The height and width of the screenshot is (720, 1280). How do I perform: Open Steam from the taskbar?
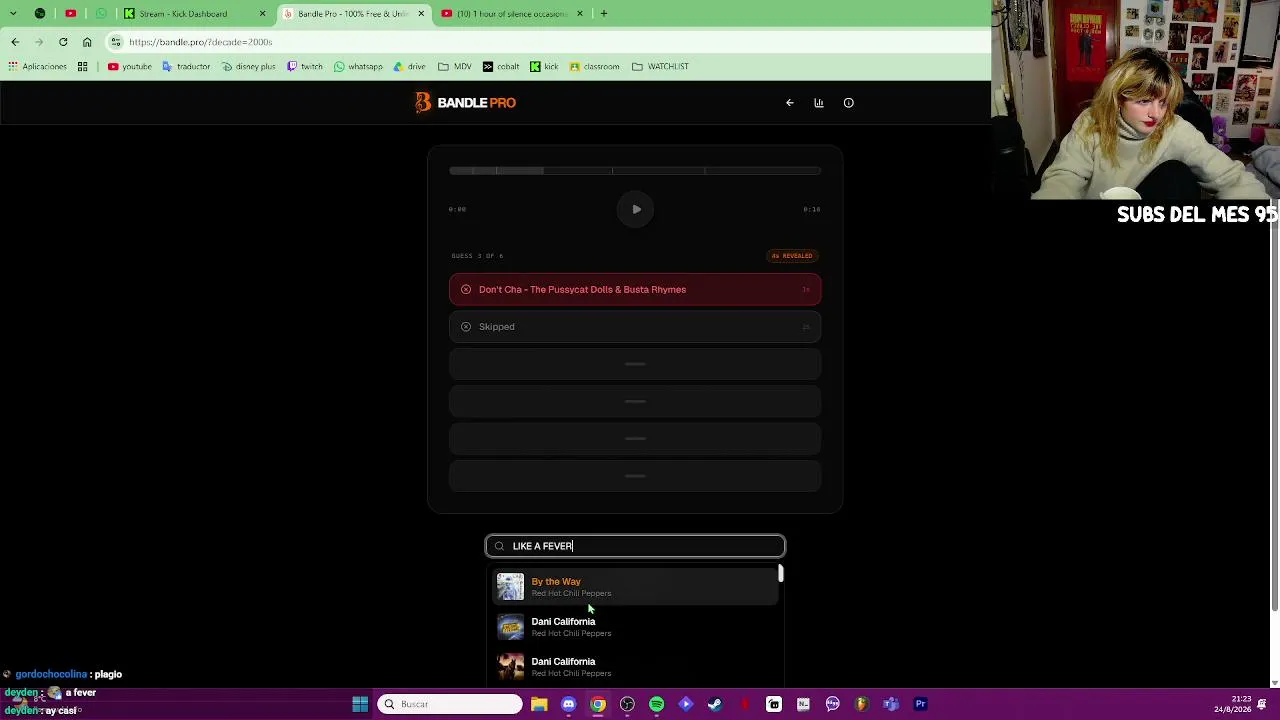[715, 704]
